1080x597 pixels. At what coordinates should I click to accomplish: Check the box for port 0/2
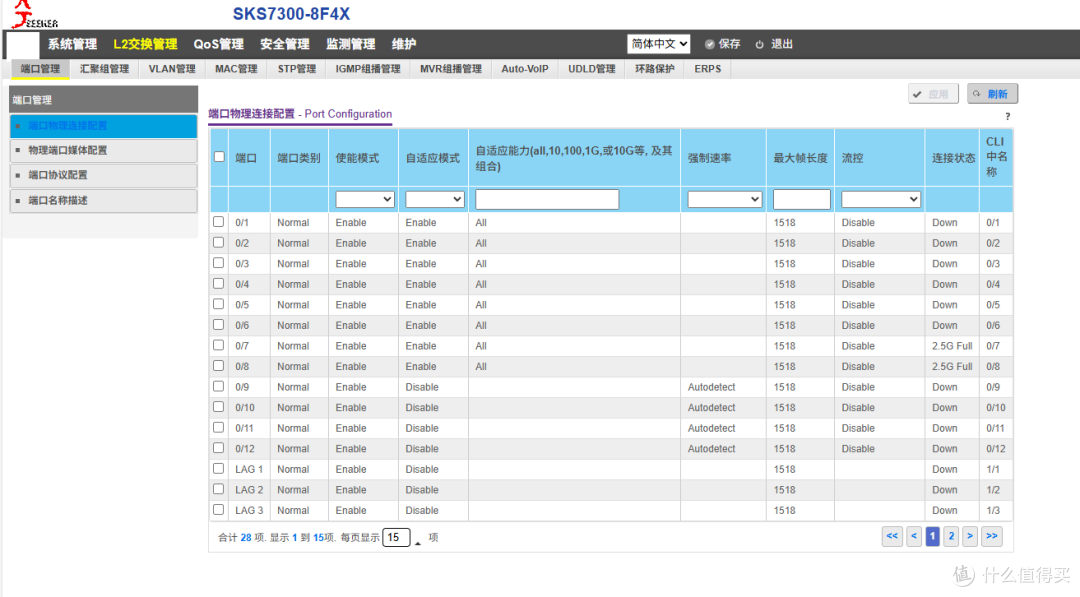[x=218, y=242]
